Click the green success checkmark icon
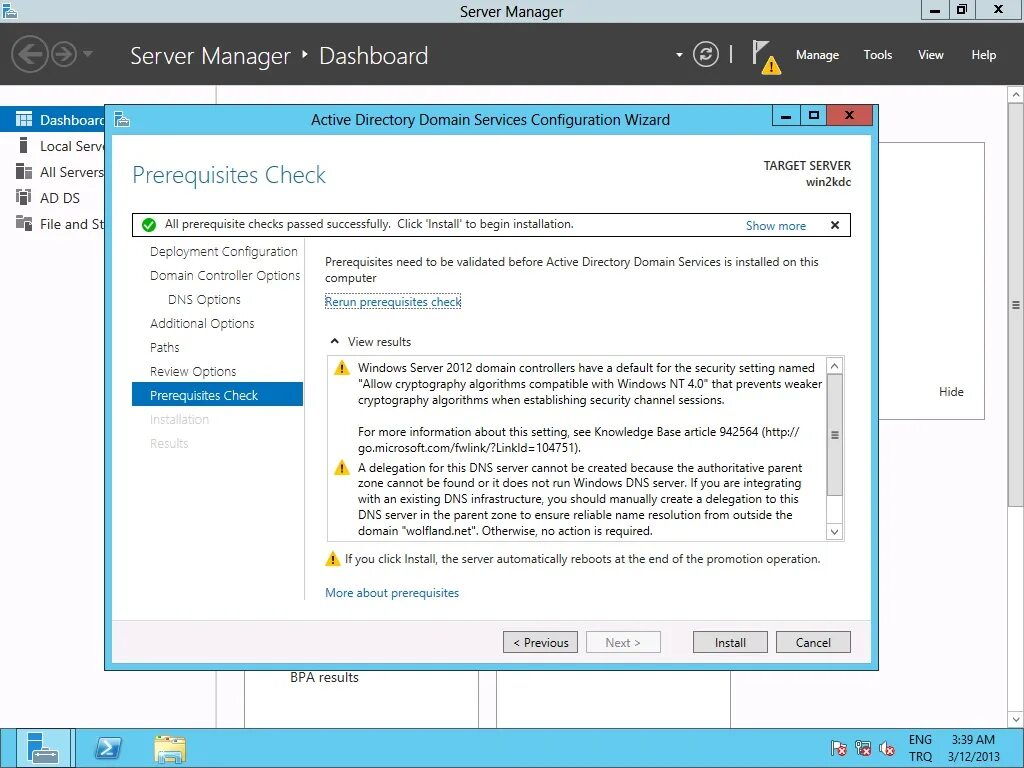 click(149, 225)
